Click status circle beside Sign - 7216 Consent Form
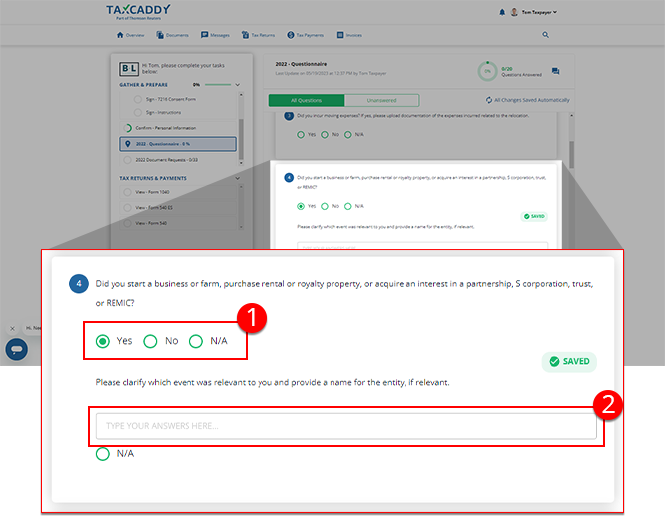This screenshot has width=665, height=521. [x=137, y=99]
